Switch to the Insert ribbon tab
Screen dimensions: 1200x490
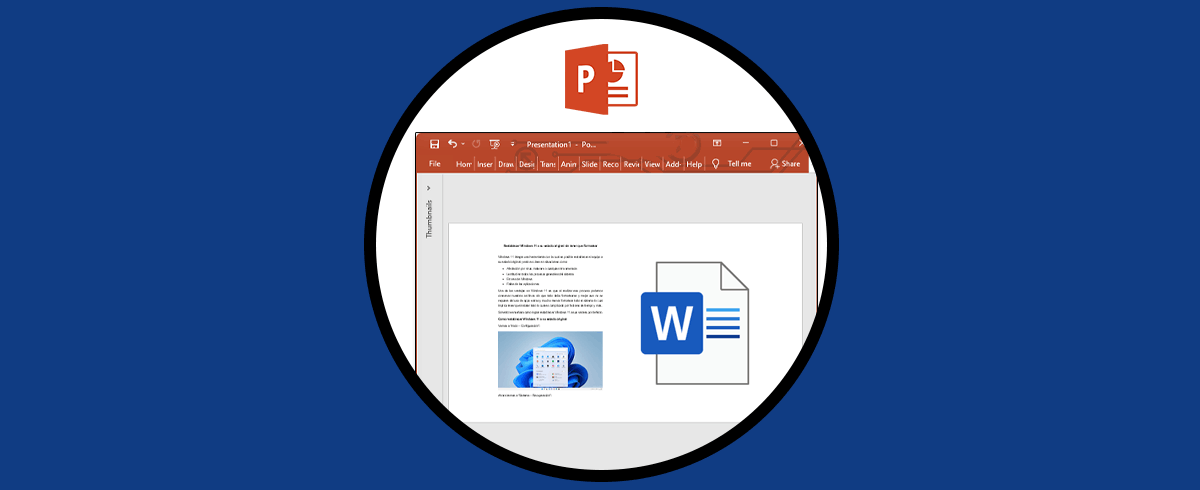click(486, 164)
